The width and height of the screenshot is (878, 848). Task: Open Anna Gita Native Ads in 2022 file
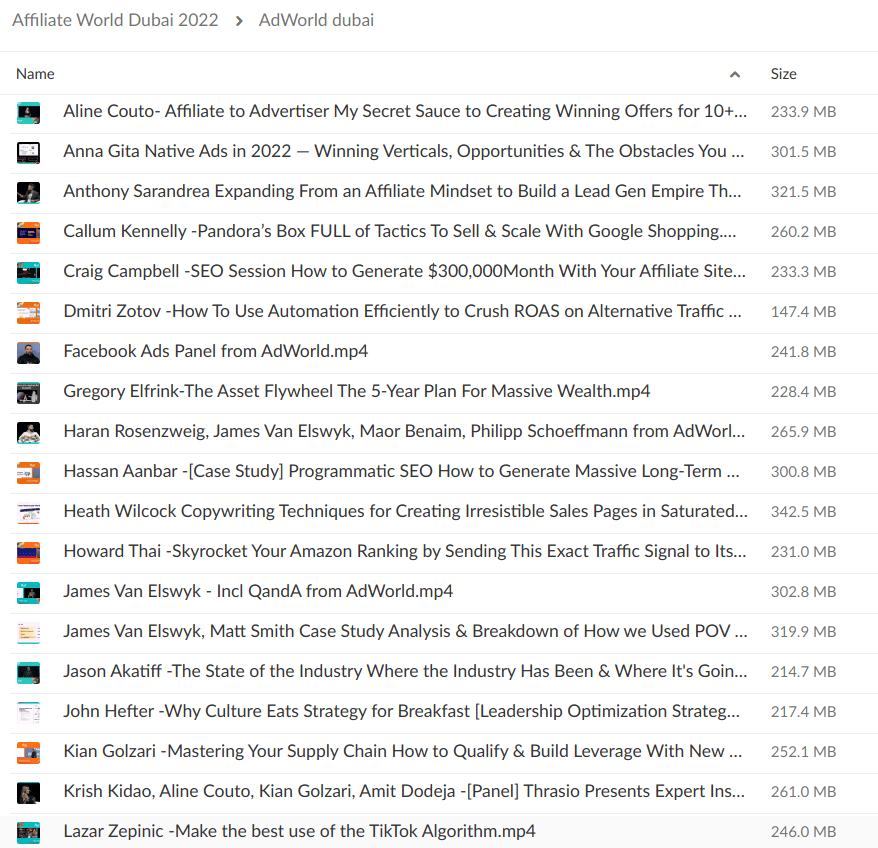pos(404,152)
